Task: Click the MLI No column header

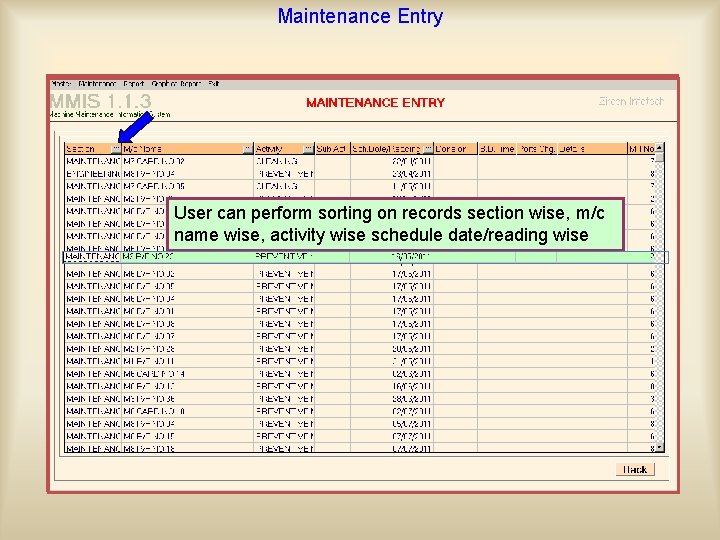Action: click(x=641, y=149)
